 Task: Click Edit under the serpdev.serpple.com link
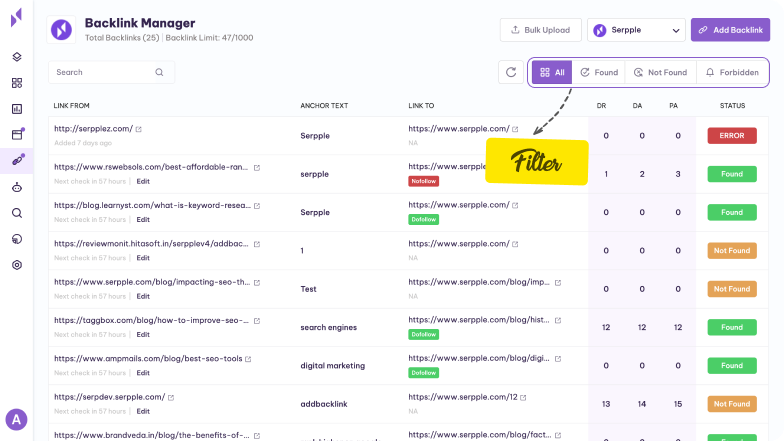tap(143, 412)
